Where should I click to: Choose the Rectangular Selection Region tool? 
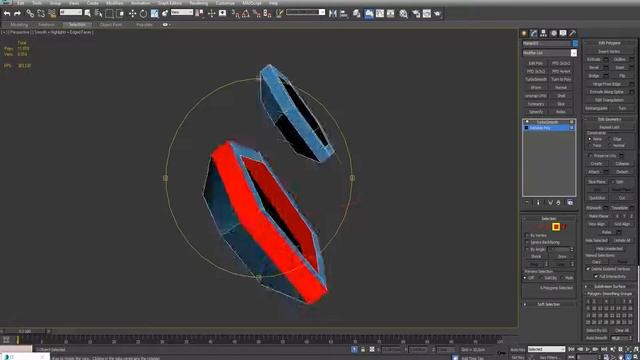click(109, 13)
